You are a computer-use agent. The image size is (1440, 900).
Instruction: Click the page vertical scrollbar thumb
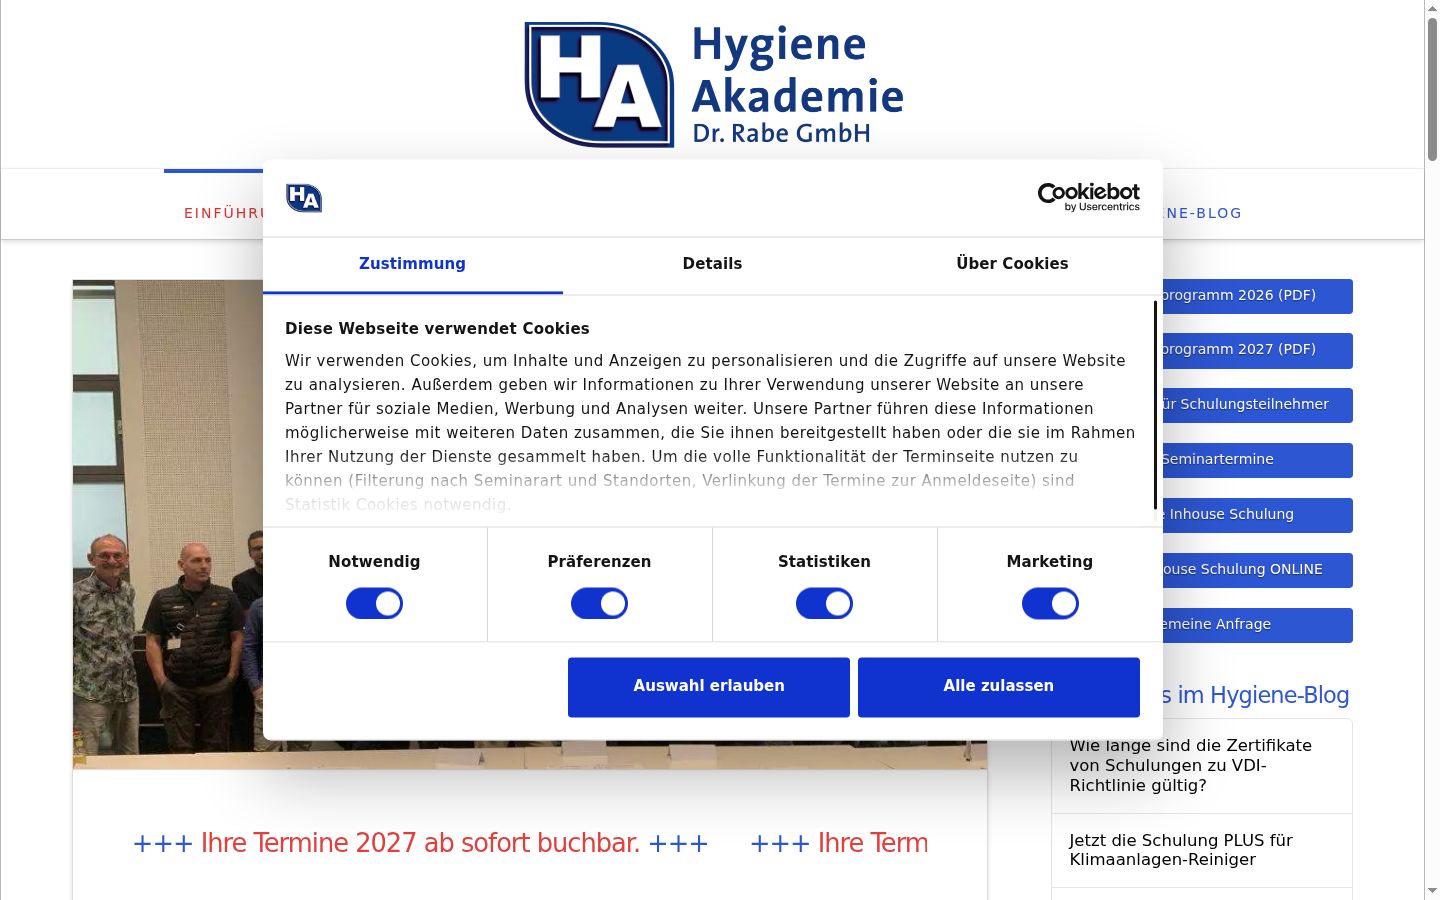(1432, 88)
